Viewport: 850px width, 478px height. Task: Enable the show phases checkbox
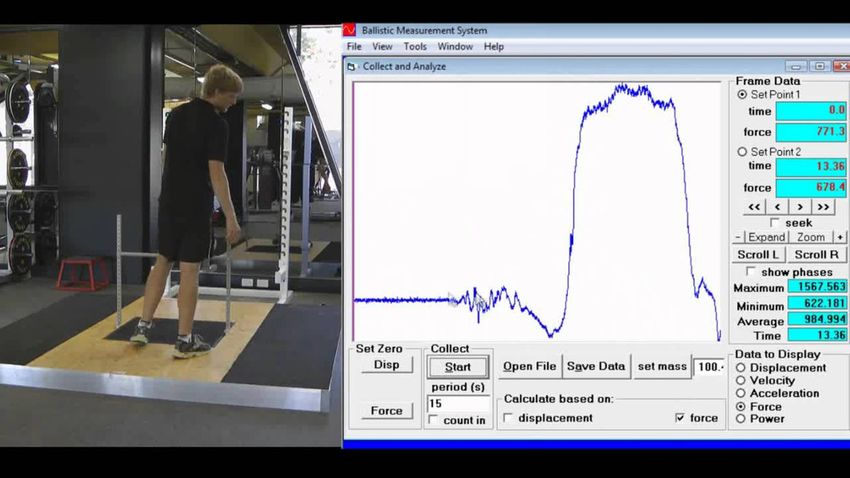tap(751, 272)
